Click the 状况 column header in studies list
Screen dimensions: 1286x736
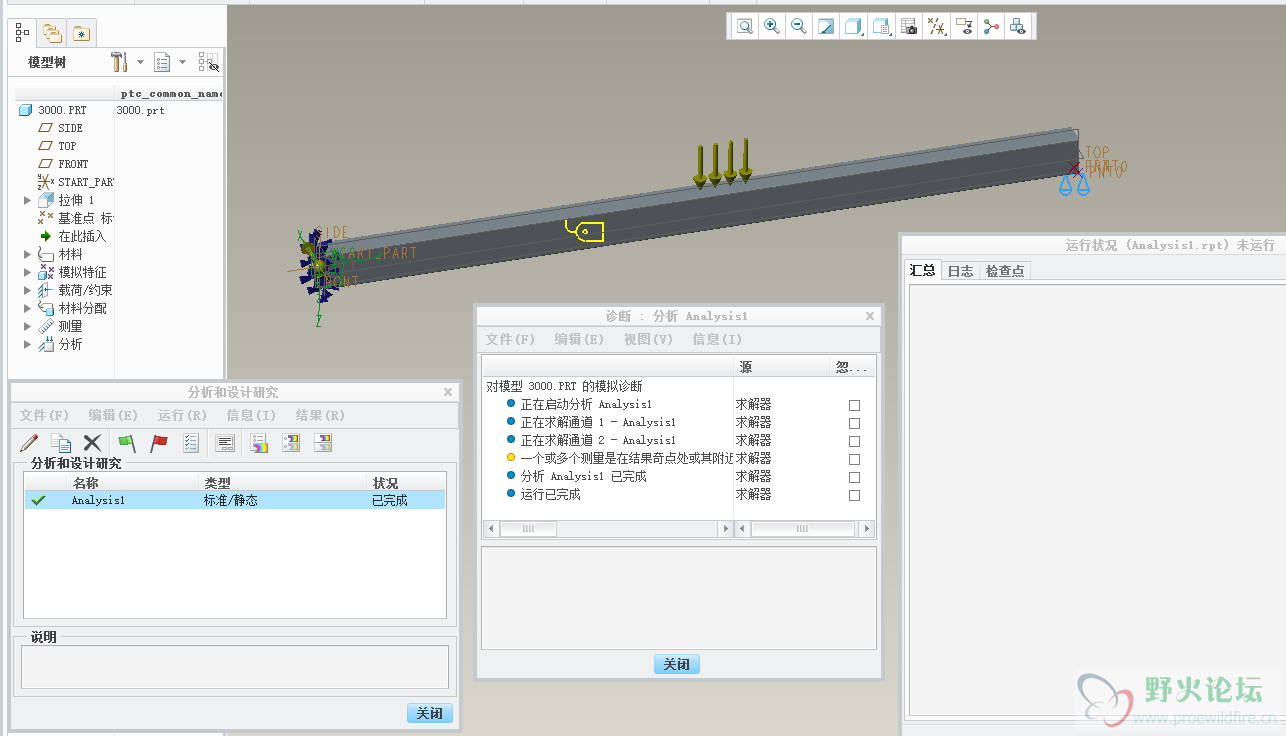tap(406, 482)
